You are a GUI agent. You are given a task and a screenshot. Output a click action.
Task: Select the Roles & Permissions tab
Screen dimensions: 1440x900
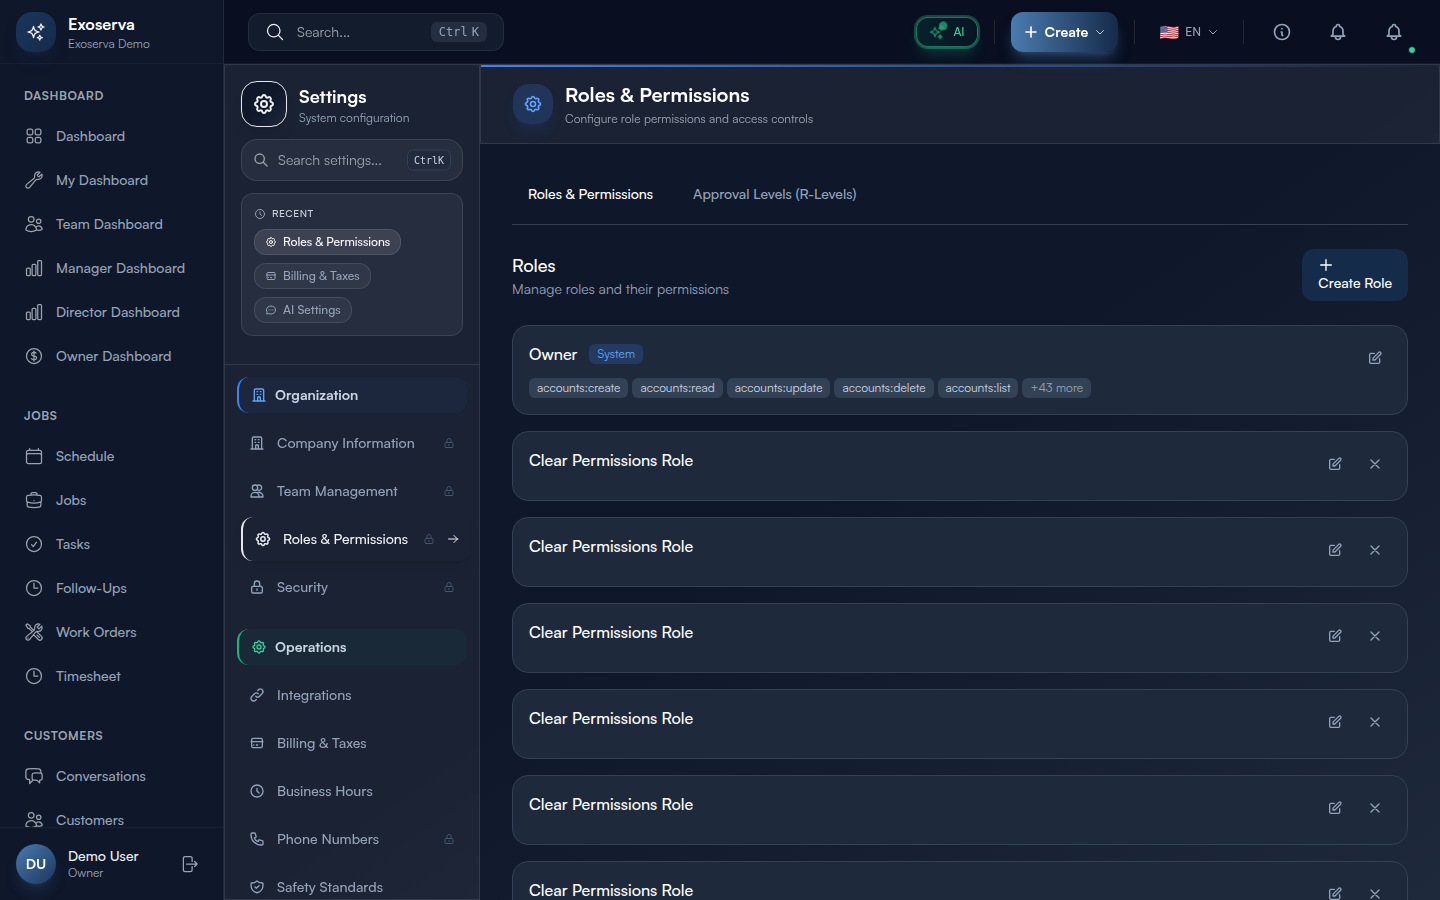coord(590,194)
